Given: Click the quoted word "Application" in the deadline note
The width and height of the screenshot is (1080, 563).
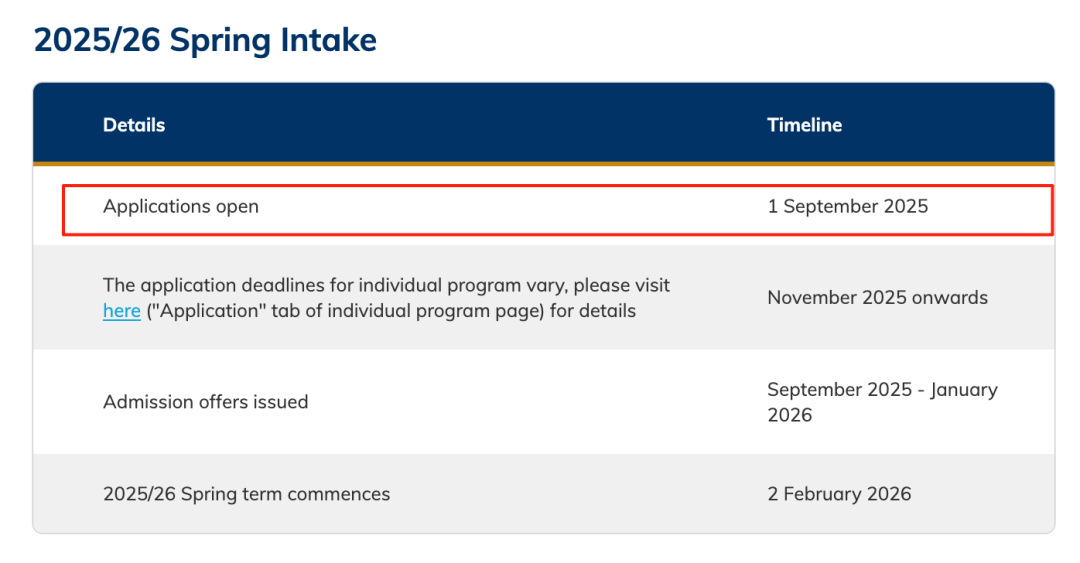Looking at the screenshot, I should 209,311.
